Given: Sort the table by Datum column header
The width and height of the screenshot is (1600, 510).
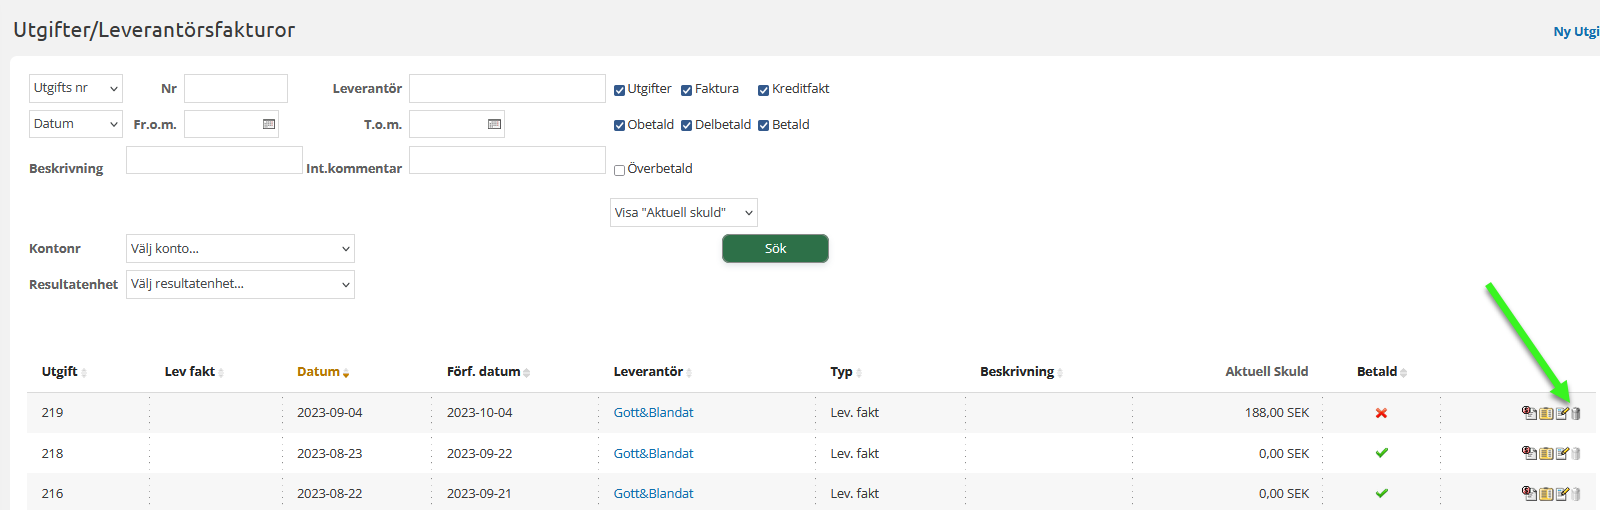Looking at the screenshot, I should point(318,372).
